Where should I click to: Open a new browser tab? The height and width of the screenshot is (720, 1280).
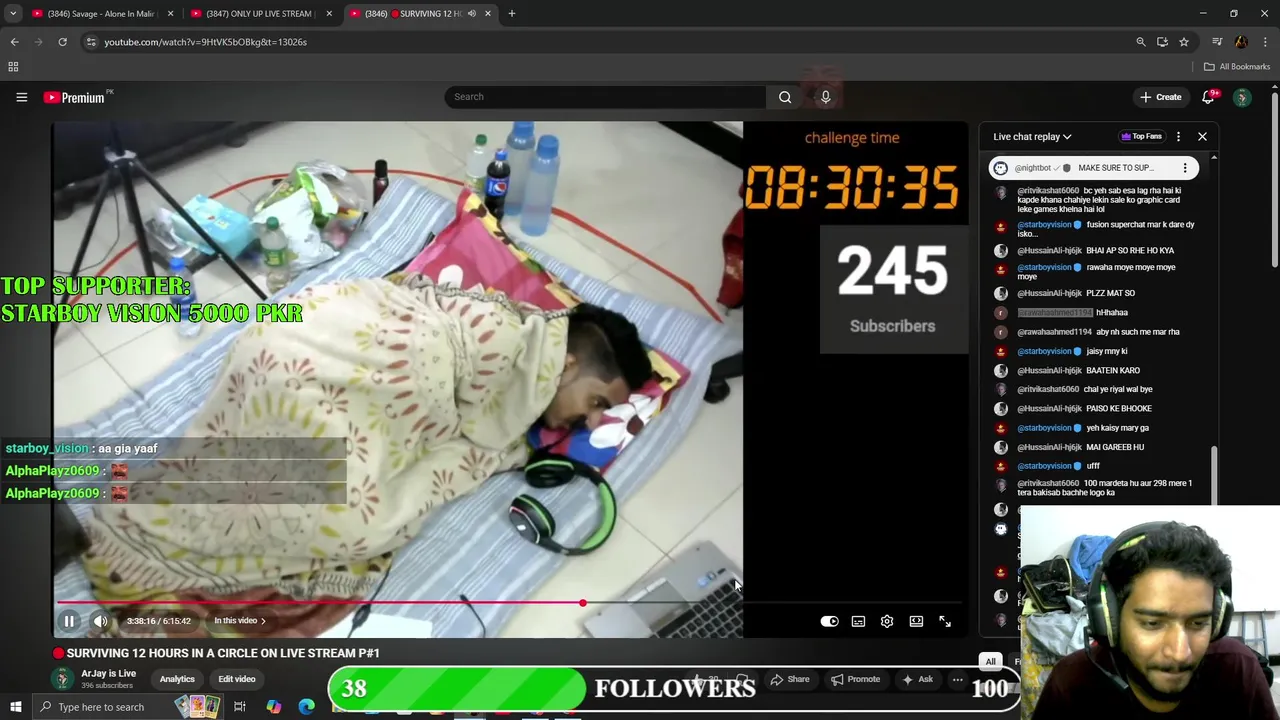click(x=511, y=14)
